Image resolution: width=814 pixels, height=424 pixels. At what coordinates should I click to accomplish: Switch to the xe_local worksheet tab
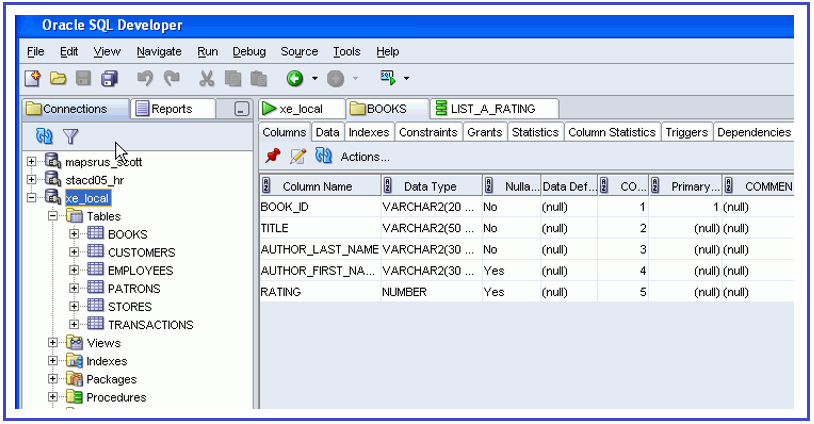tap(301, 109)
